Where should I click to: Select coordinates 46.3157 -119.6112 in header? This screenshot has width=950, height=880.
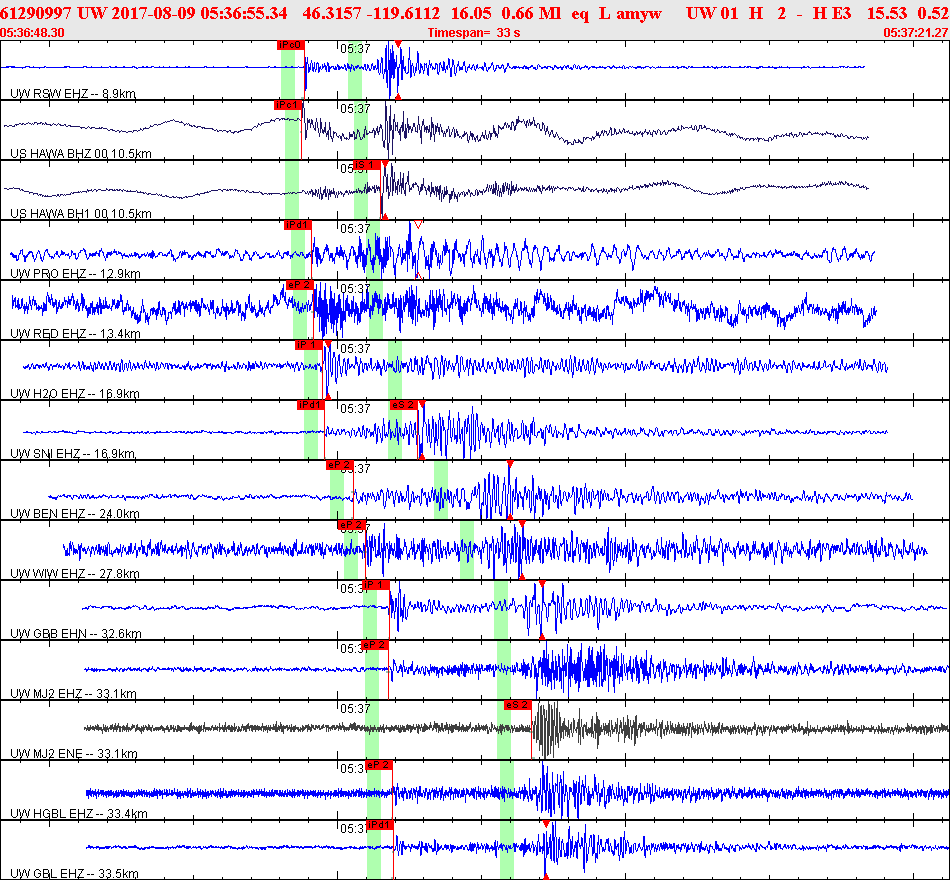[x=371, y=13]
